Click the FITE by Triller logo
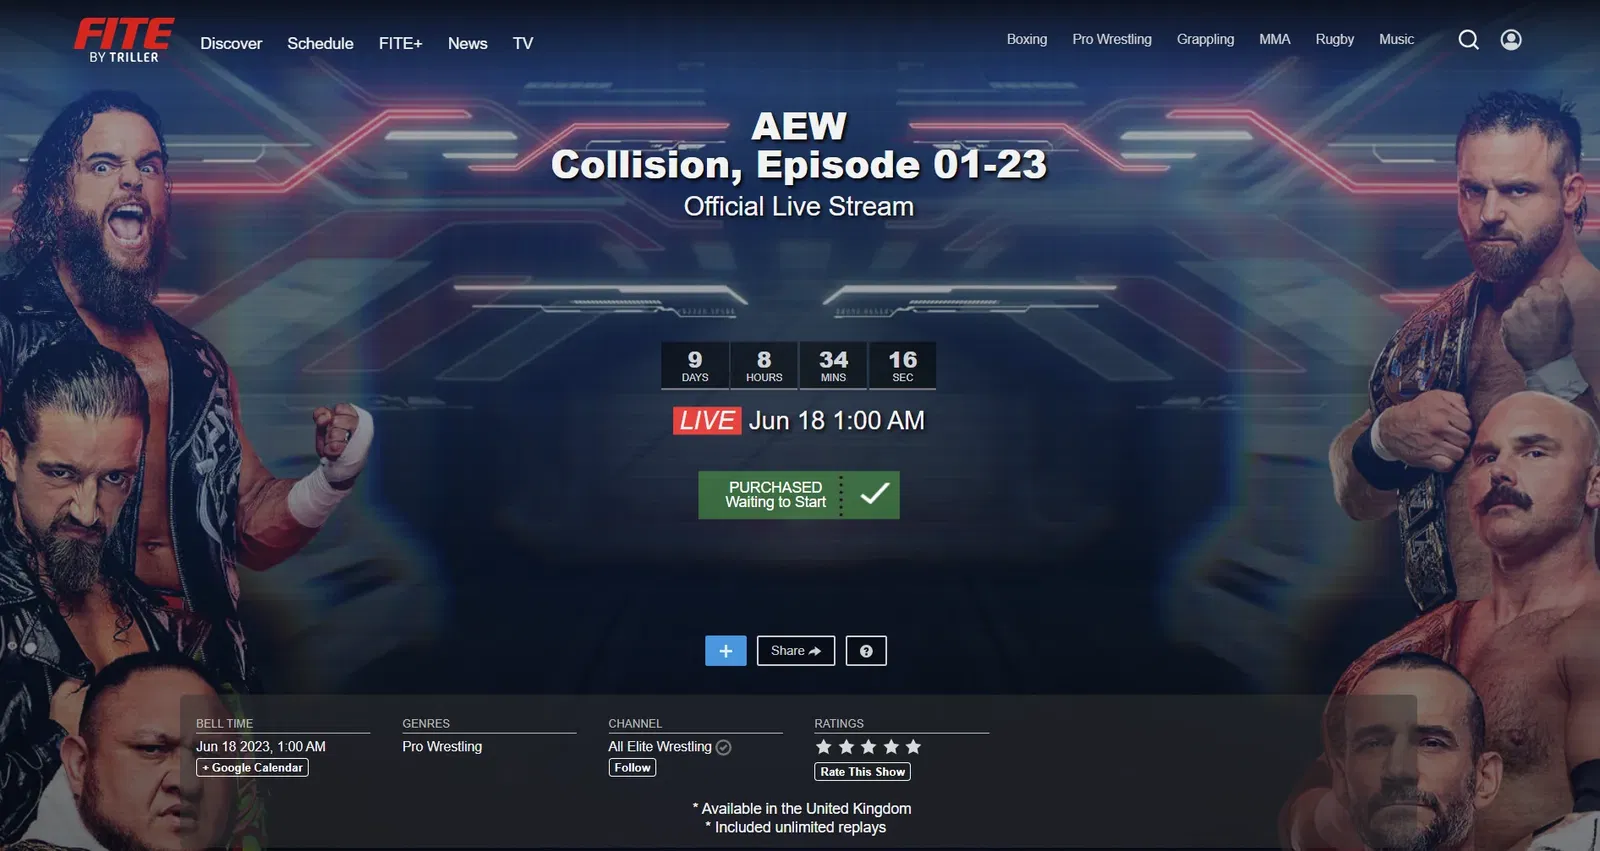1600x851 pixels. [124, 41]
